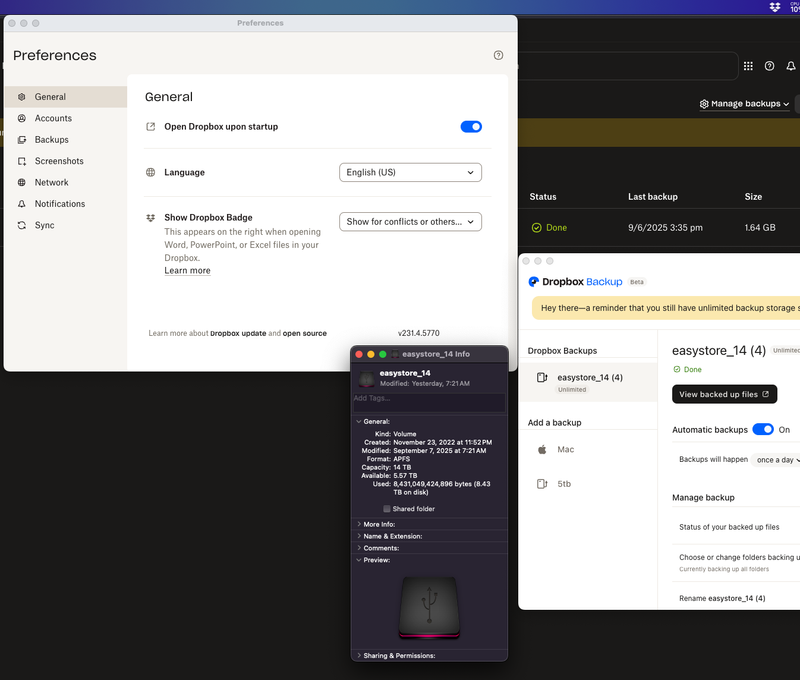Image resolution: width=800 pixels, height=680 pixels.
Task: Switch to the Backups preferences tab
Action: (52, 140)
